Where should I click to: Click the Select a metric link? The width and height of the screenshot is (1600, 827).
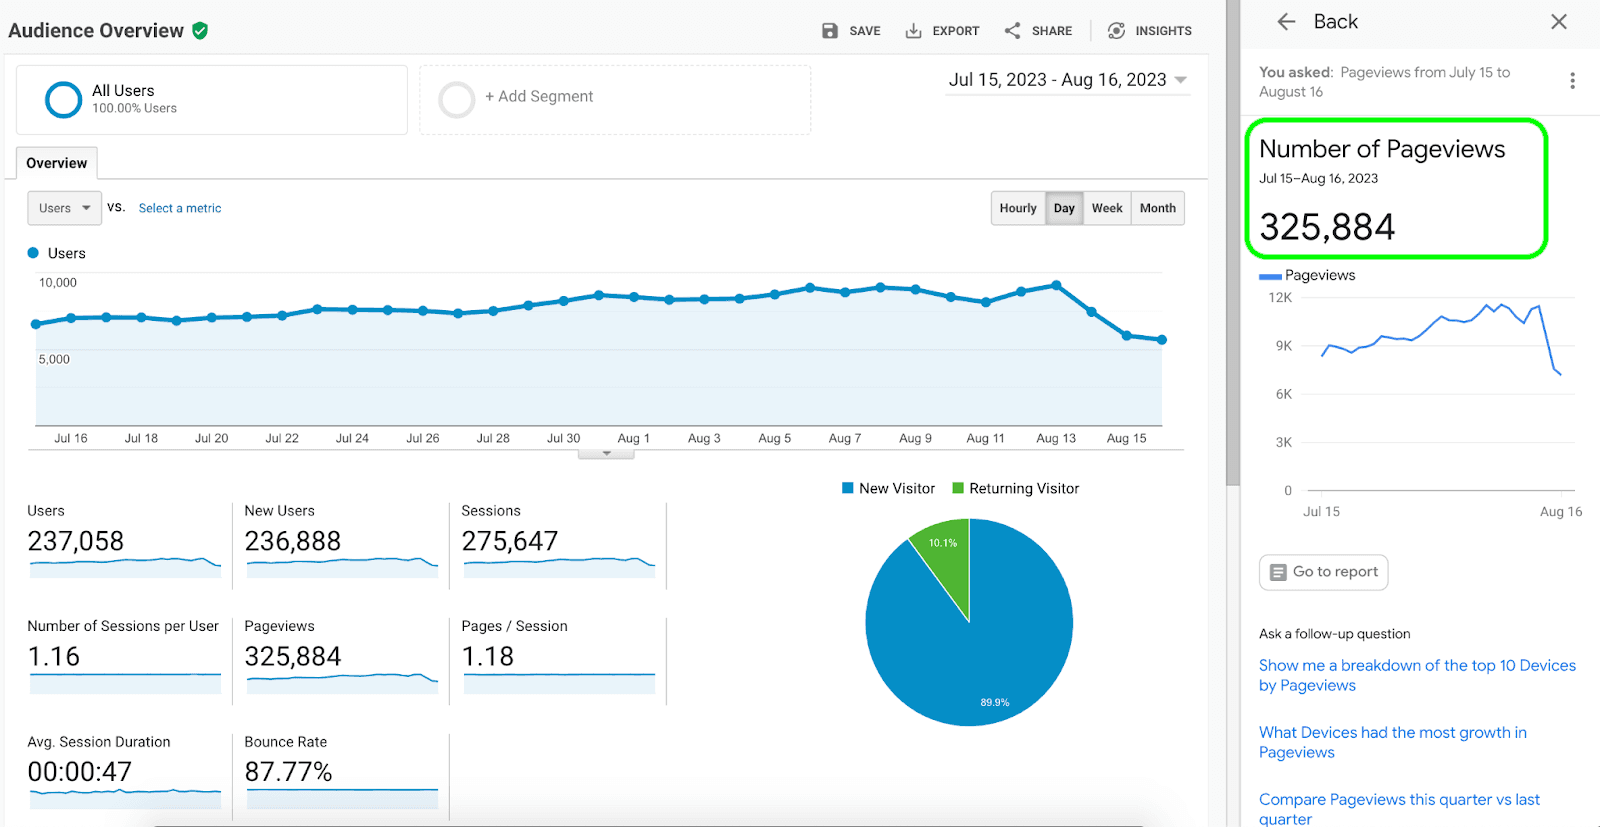pyautogui.click(x=180, y=208)
